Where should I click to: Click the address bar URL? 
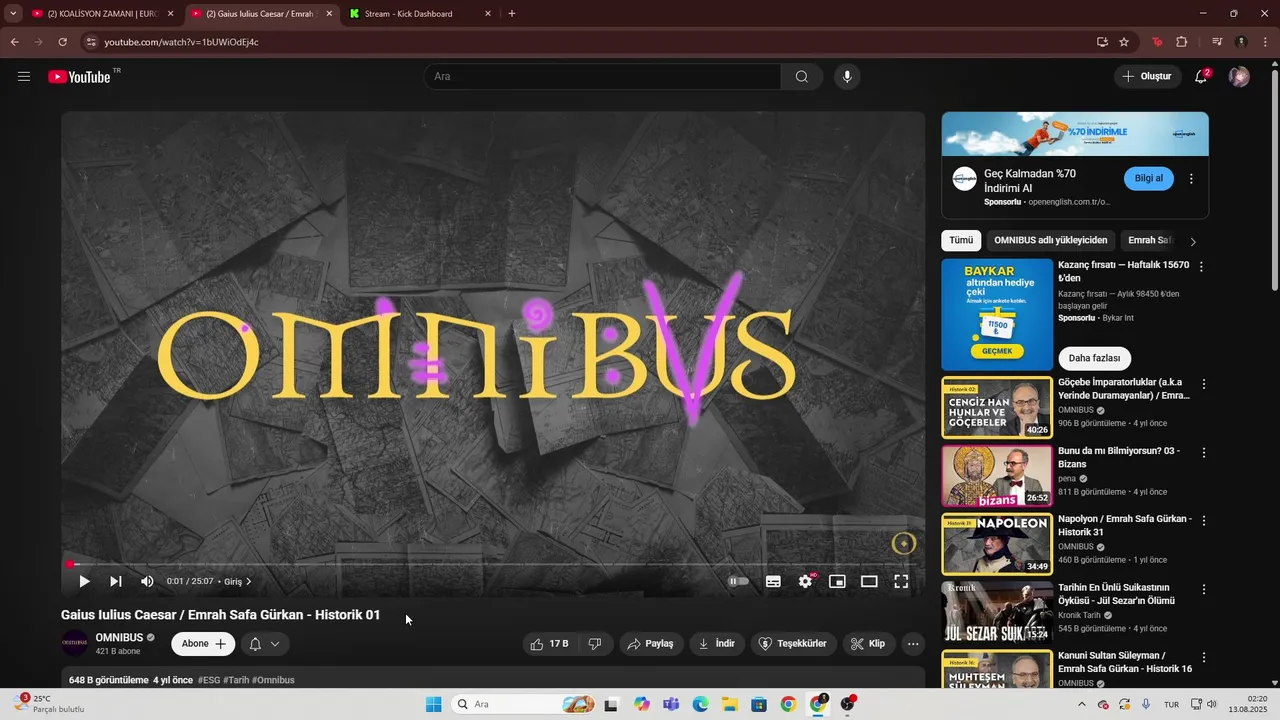(x=181, y=42)
